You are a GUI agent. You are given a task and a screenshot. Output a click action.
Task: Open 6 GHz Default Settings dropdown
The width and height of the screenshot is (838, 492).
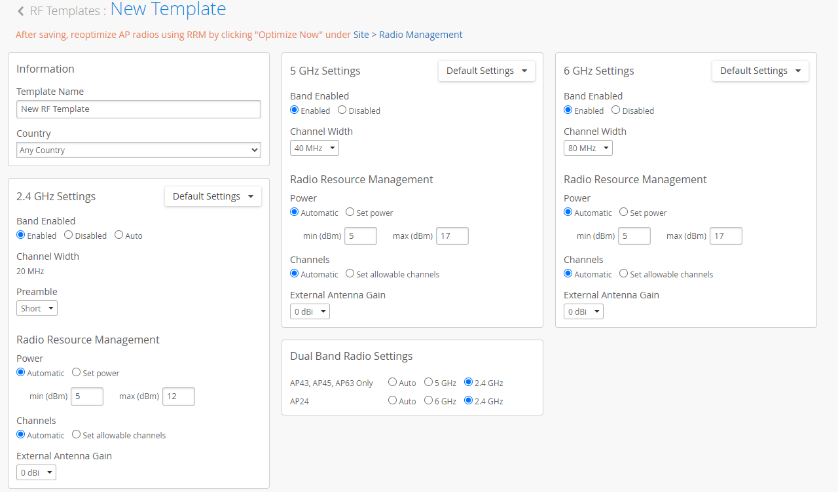[760, 71]
